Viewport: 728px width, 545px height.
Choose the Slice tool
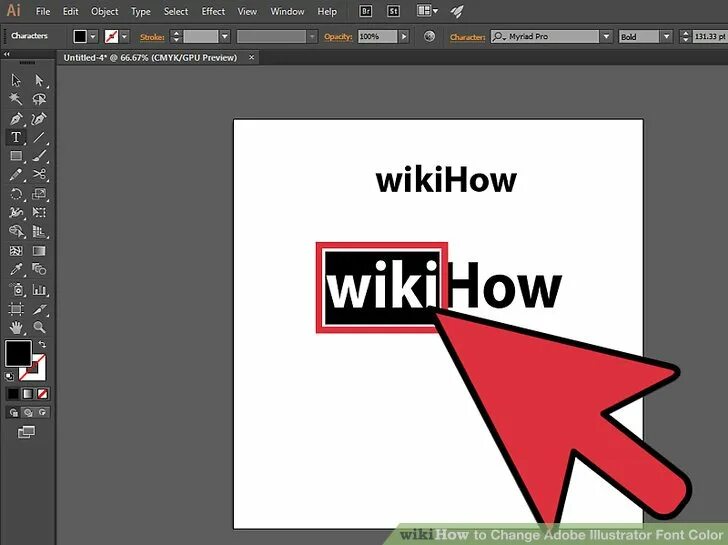click(39, 309)
